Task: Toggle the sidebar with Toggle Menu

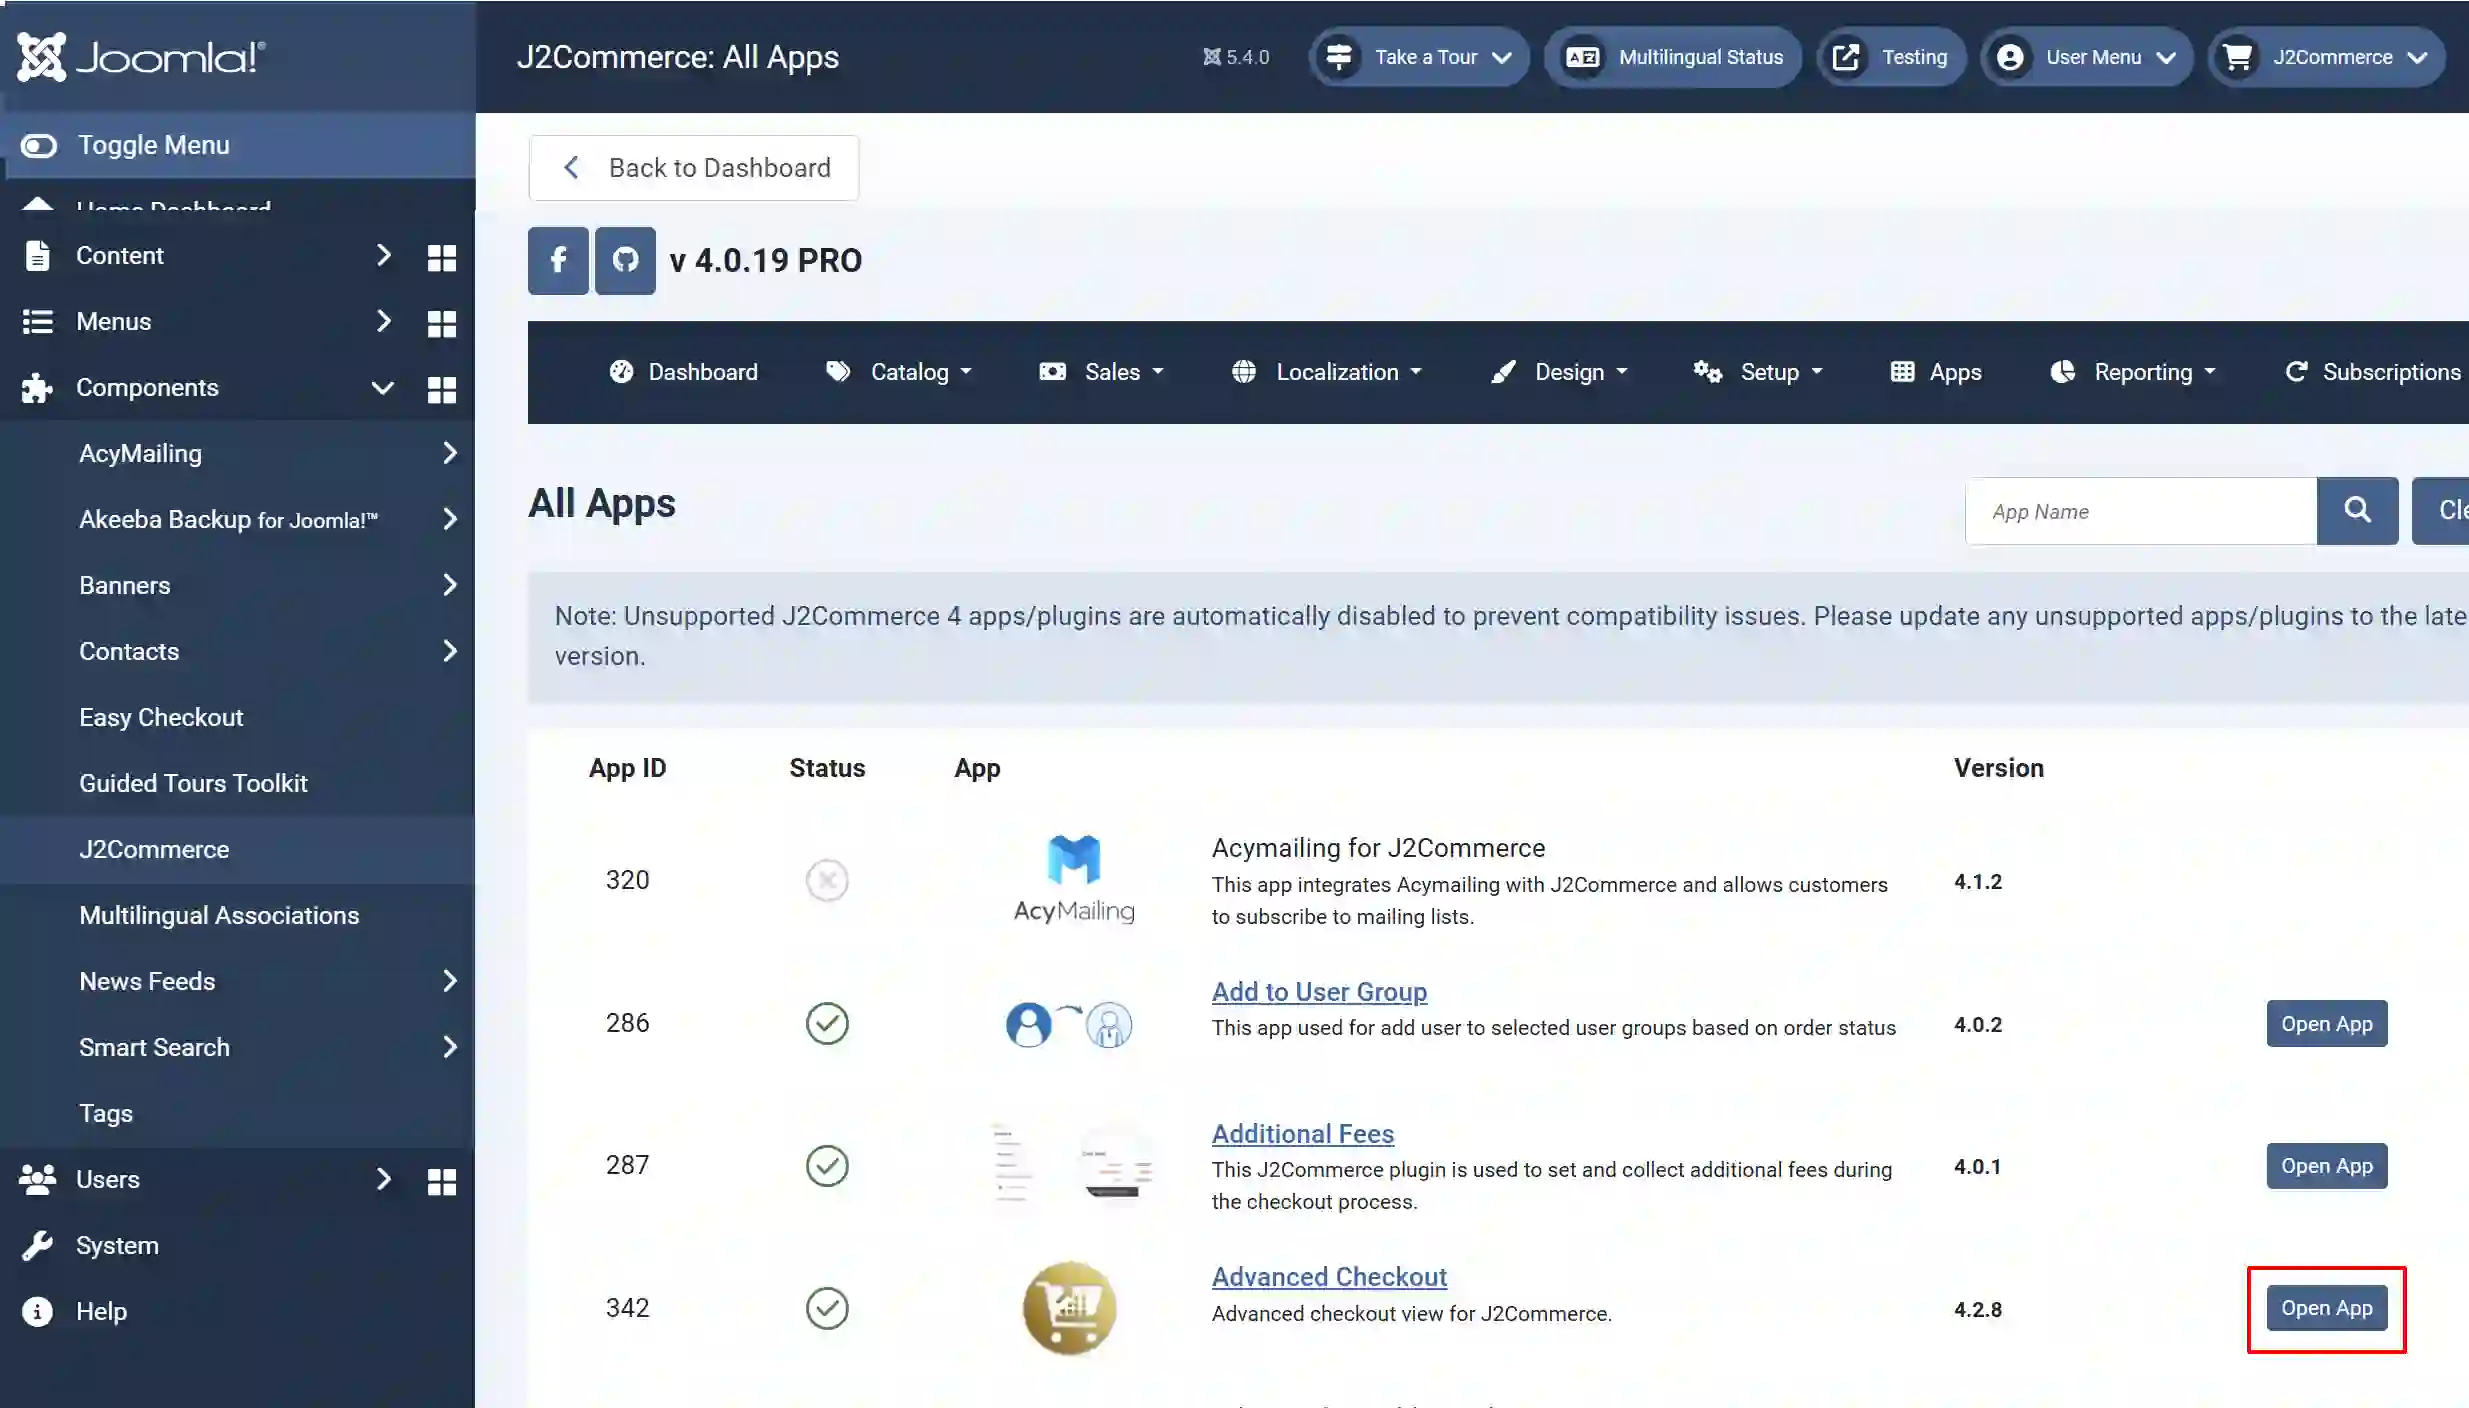Action: coord(238,145)
